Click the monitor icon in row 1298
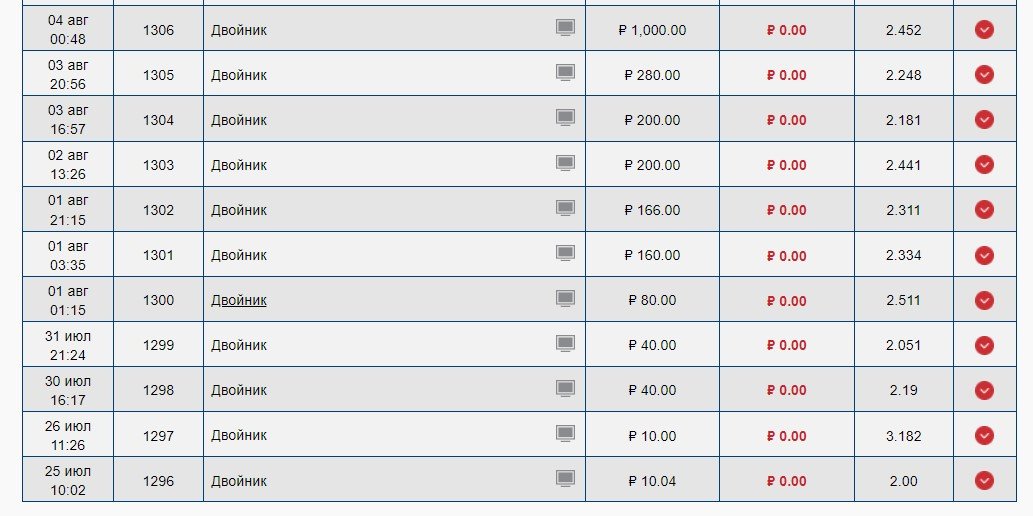 (565, 388)
